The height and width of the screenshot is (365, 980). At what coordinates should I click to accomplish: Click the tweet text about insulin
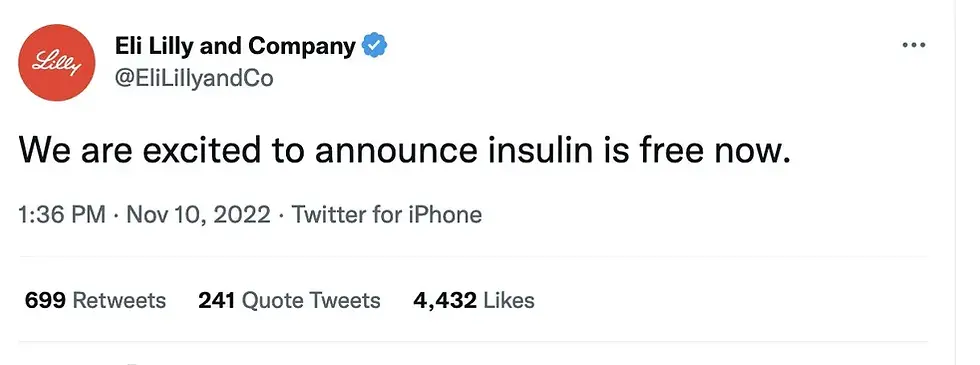pyautogui.click(x=405, y=151)
